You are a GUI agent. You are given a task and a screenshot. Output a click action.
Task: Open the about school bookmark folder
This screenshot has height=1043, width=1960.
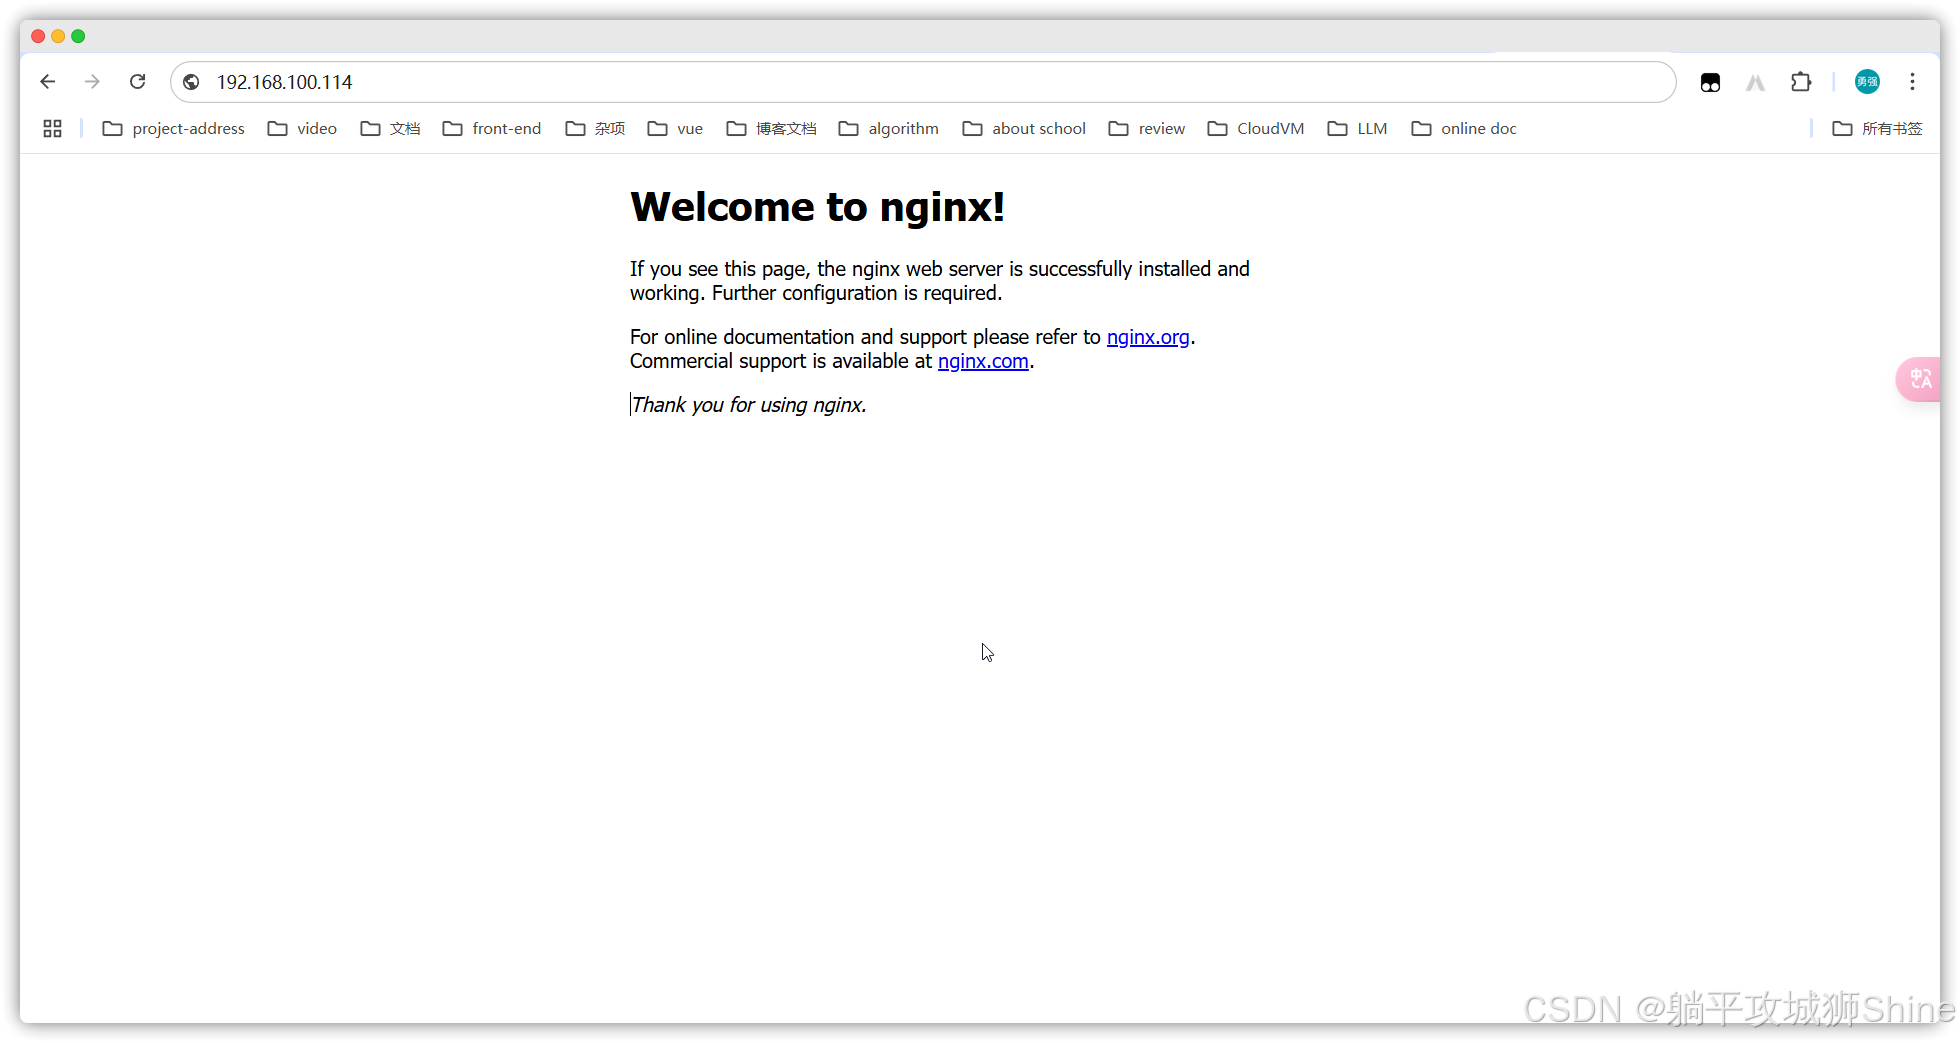click(x=1024, y=128)
